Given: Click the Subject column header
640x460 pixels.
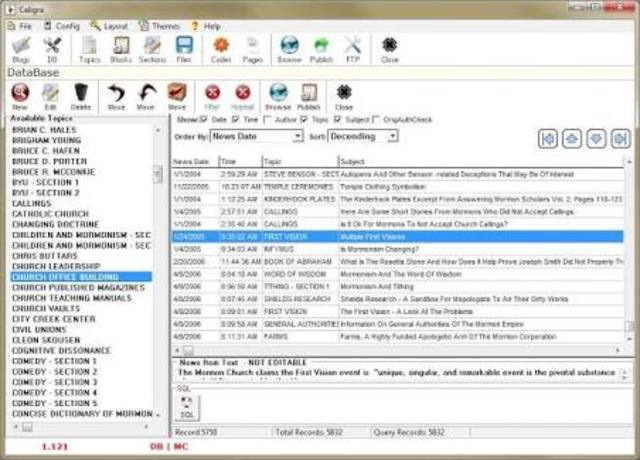Looking at the screenshot, I should click(481, 162).
